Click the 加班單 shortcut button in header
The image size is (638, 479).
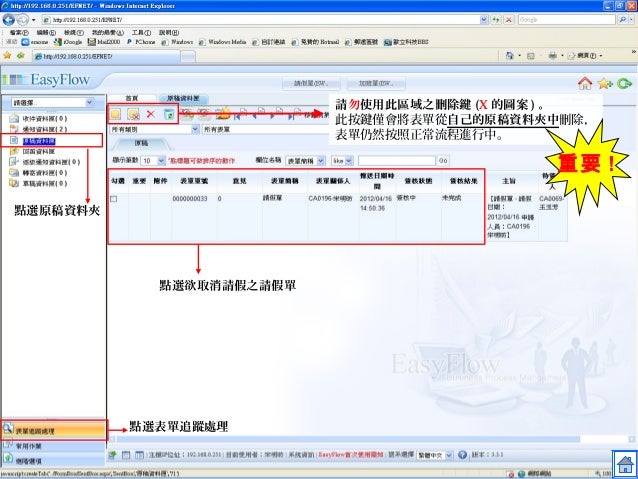point(376,83)
